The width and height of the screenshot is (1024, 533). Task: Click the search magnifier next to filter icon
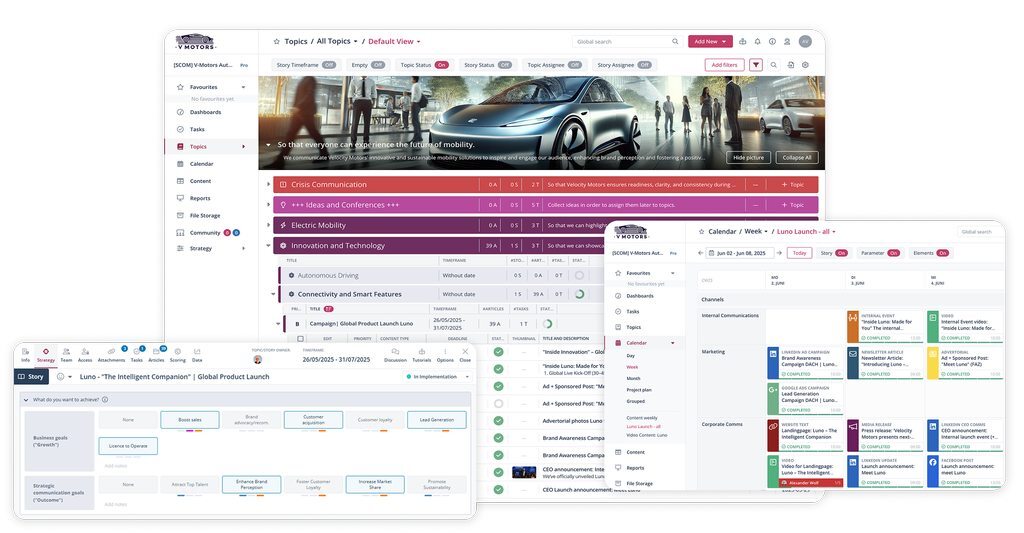pyautogui.click(x=774, y=65)
